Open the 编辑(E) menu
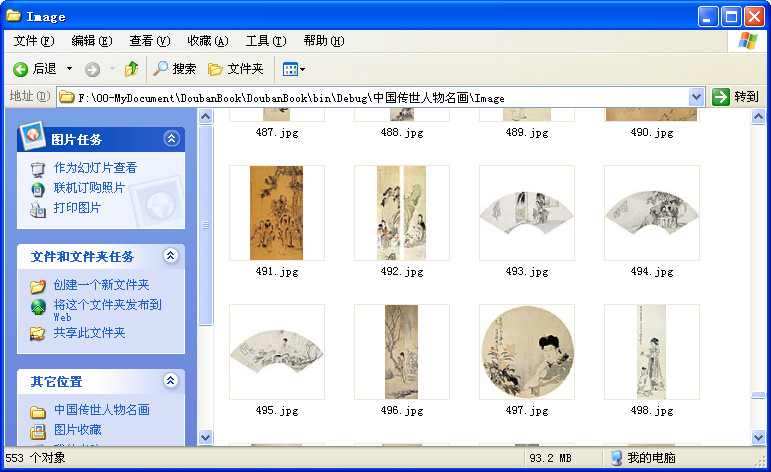The width and height of the screenshot is (771, 472). (x=91, y=41)
